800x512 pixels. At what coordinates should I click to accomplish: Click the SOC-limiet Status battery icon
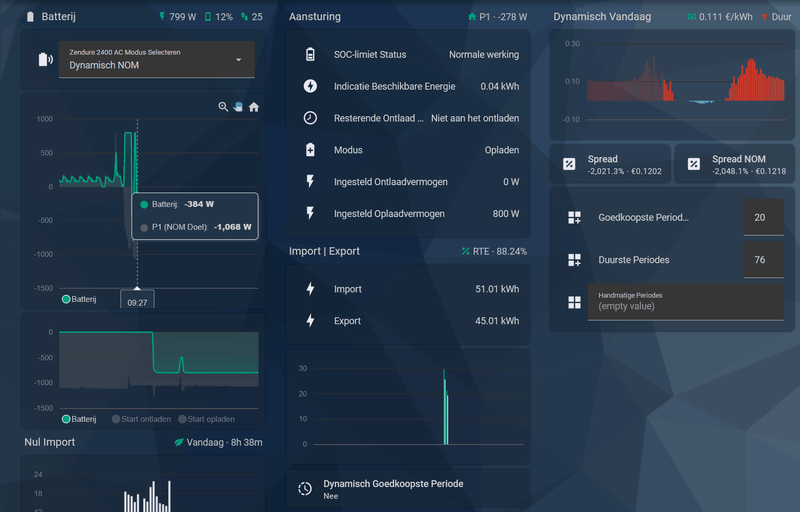pyautogui.click(x=310, y=54)
